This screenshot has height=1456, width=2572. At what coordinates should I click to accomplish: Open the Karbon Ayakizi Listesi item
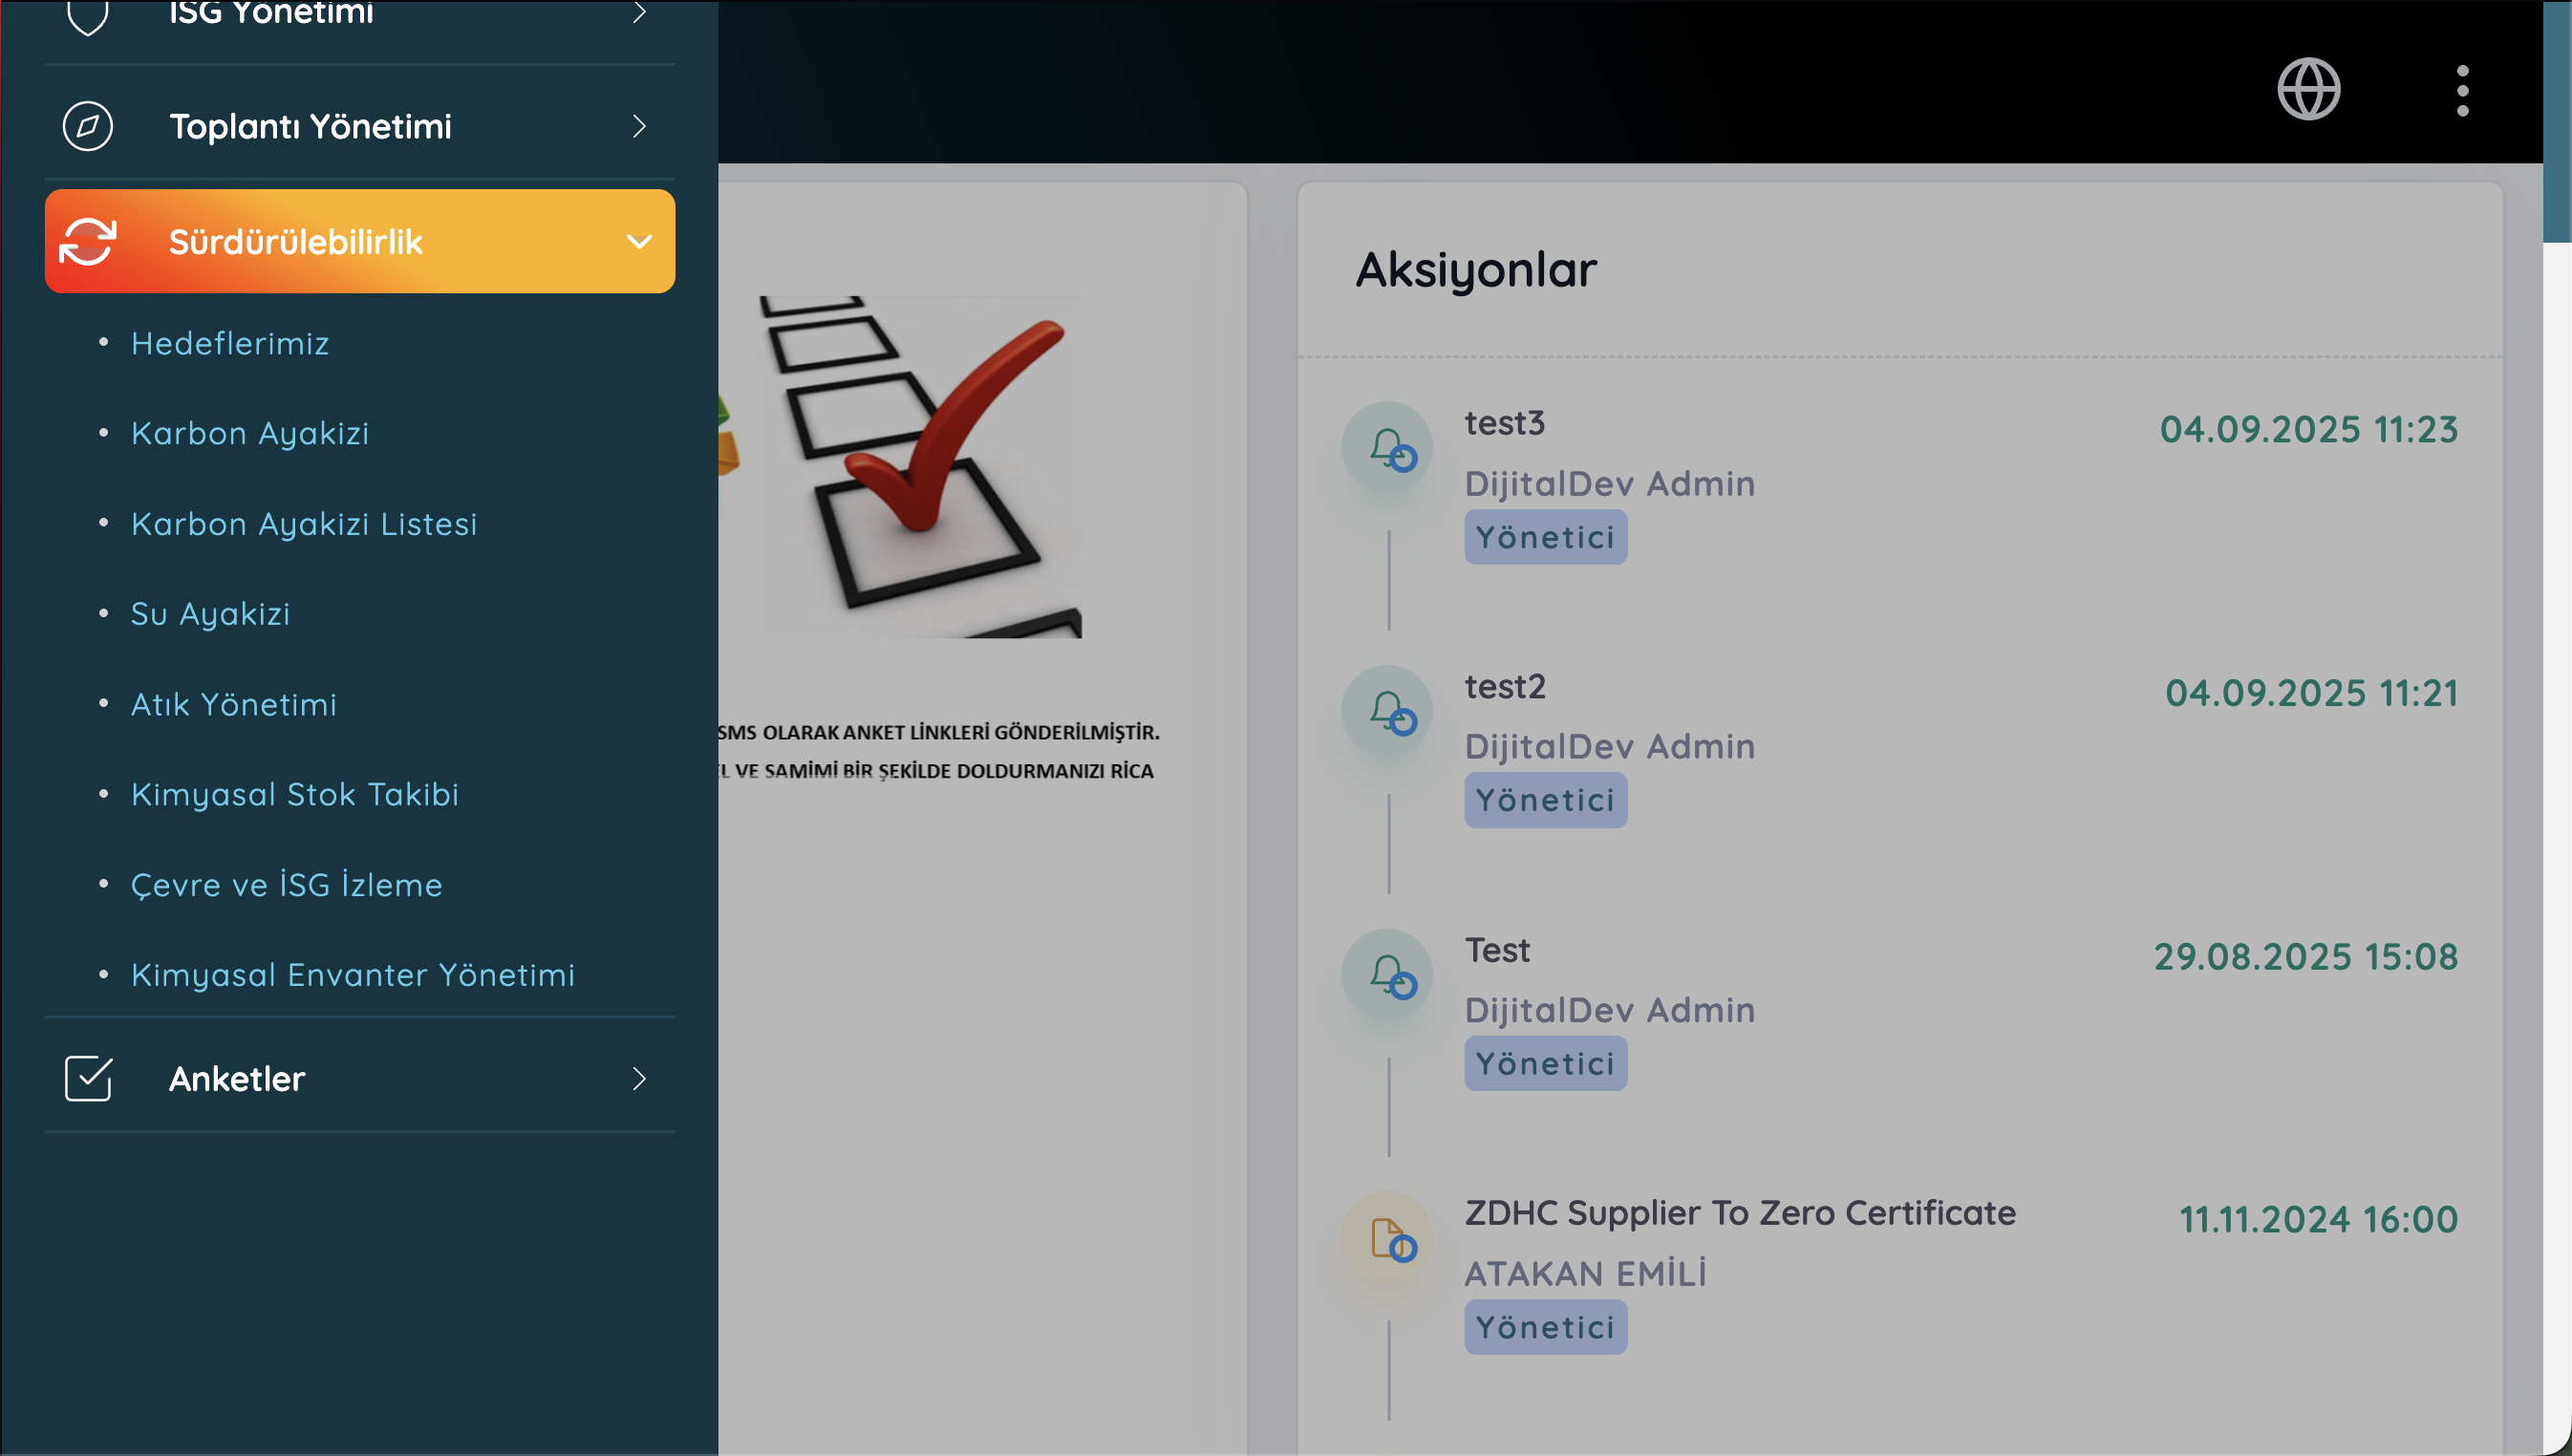(x=304, y=524)
